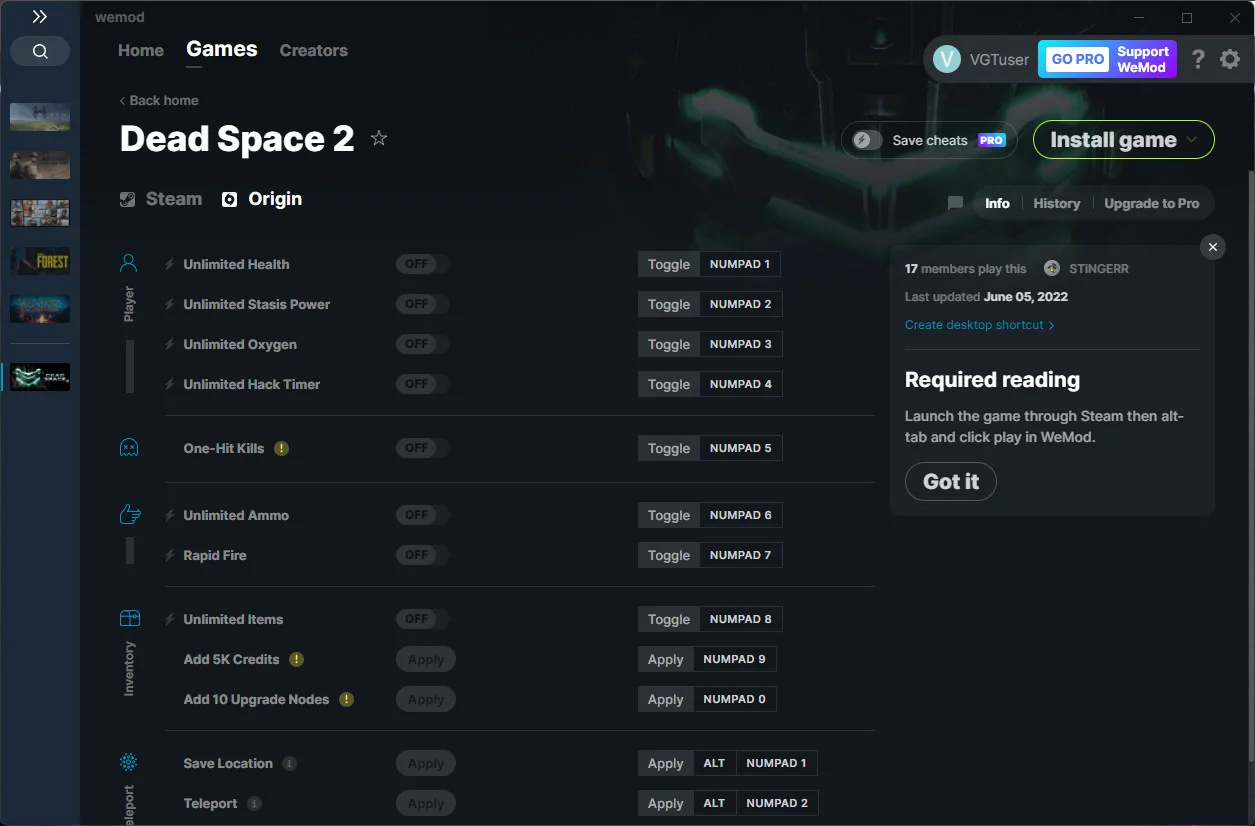Screen dimensions: 1255x826
Task: Close the info panel with the X
Action: (x=1213, y=247)
